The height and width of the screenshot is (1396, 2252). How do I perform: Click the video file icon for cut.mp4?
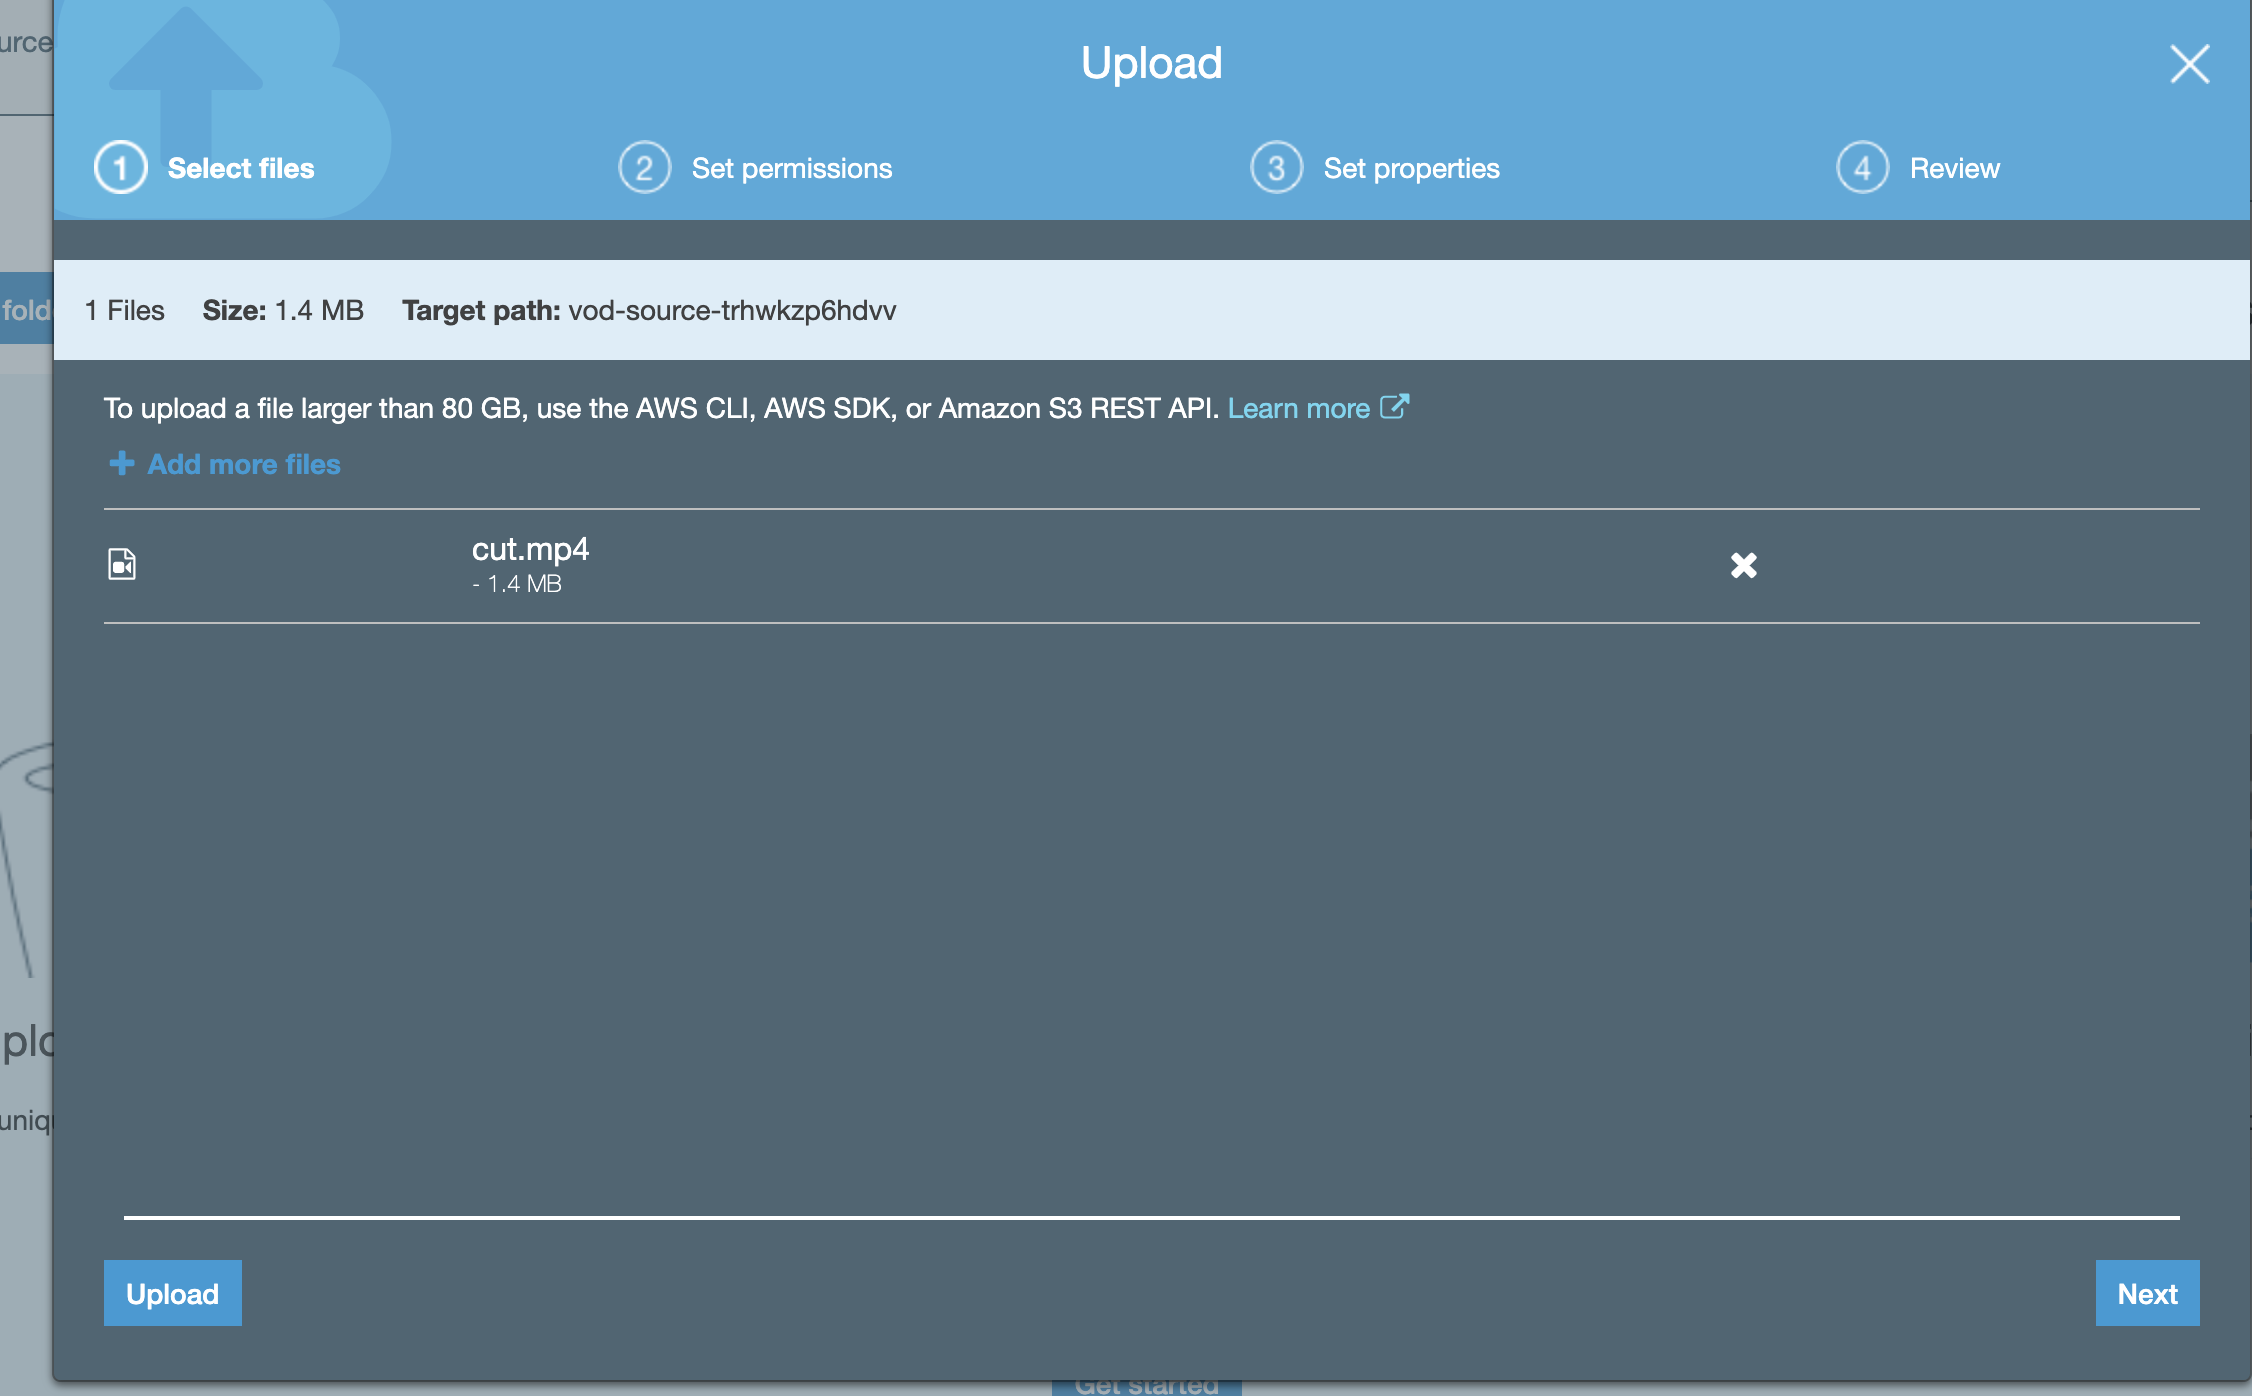122,564
